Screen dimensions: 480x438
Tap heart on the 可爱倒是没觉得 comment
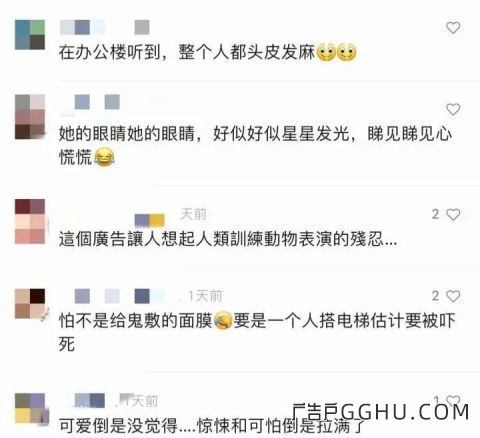tap(453, 400)
